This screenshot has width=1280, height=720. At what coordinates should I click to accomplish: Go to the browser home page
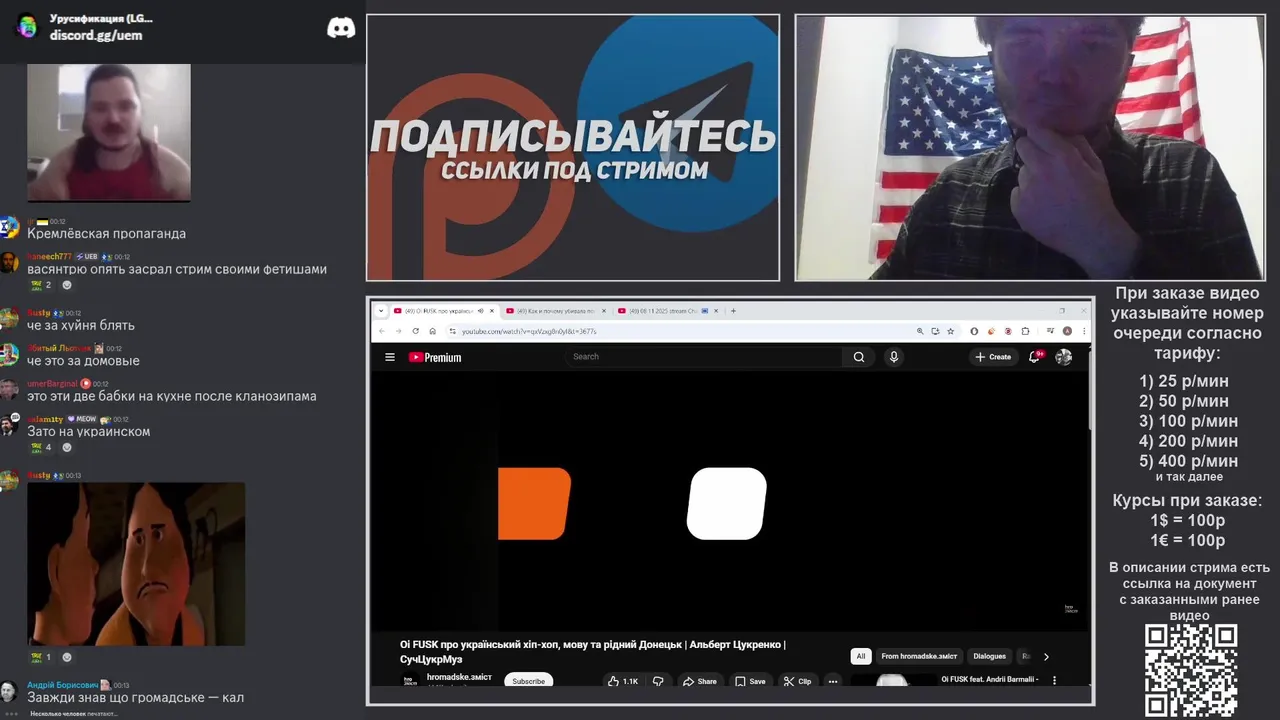click(x=433, y=331)
